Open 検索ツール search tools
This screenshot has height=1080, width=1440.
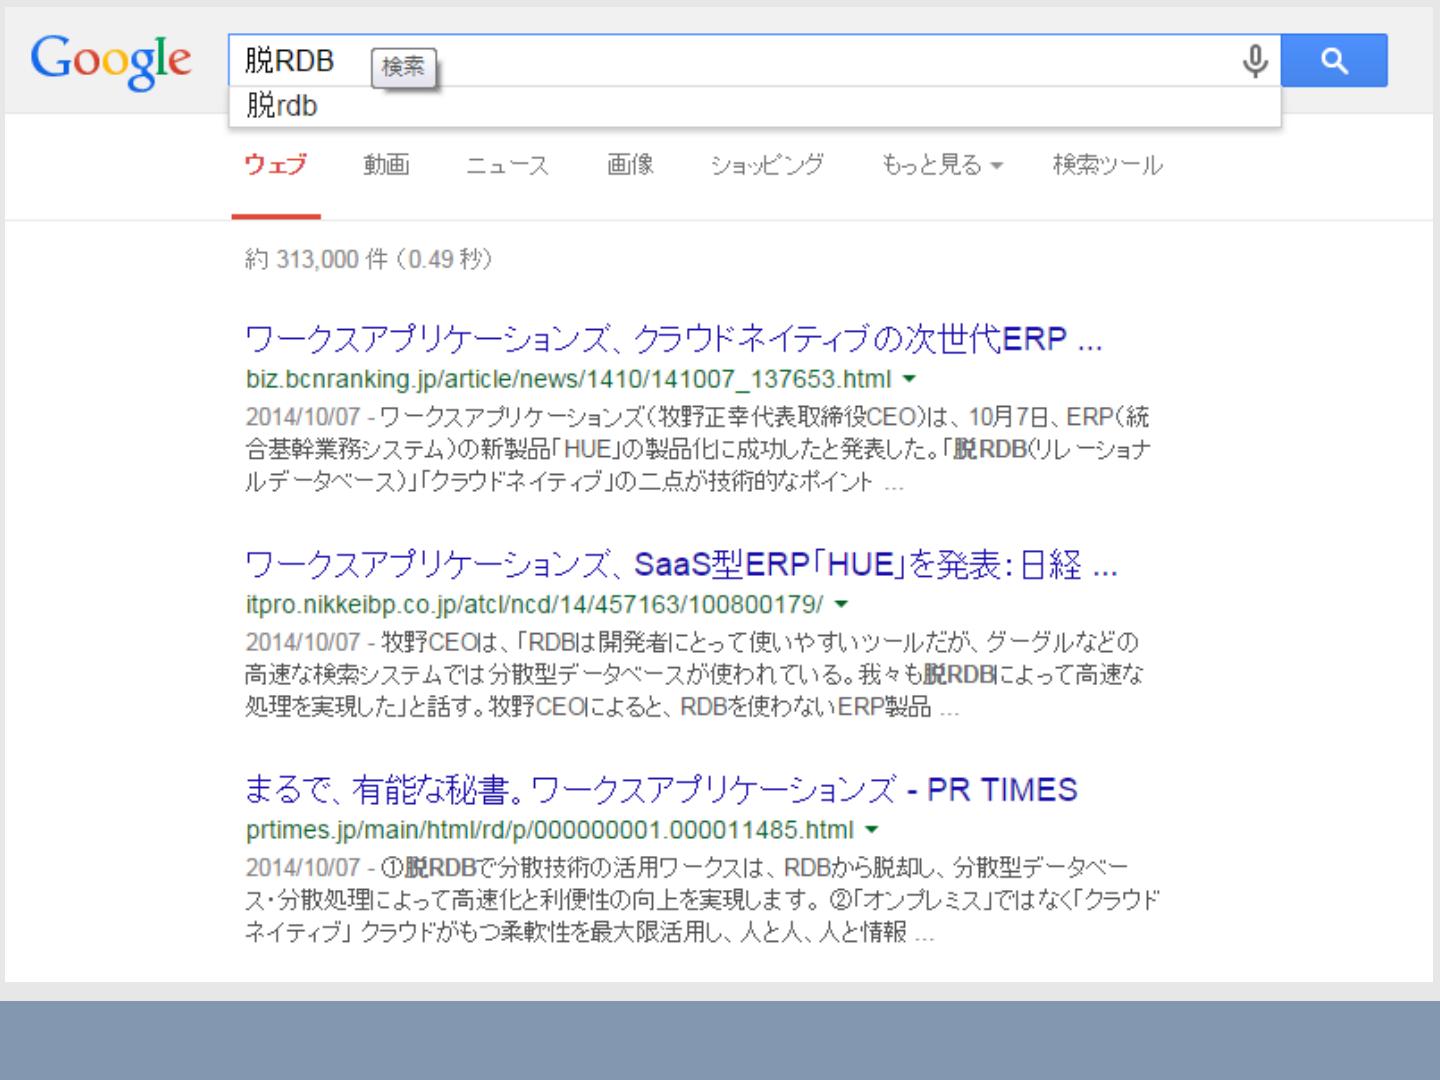point(1107,165)
